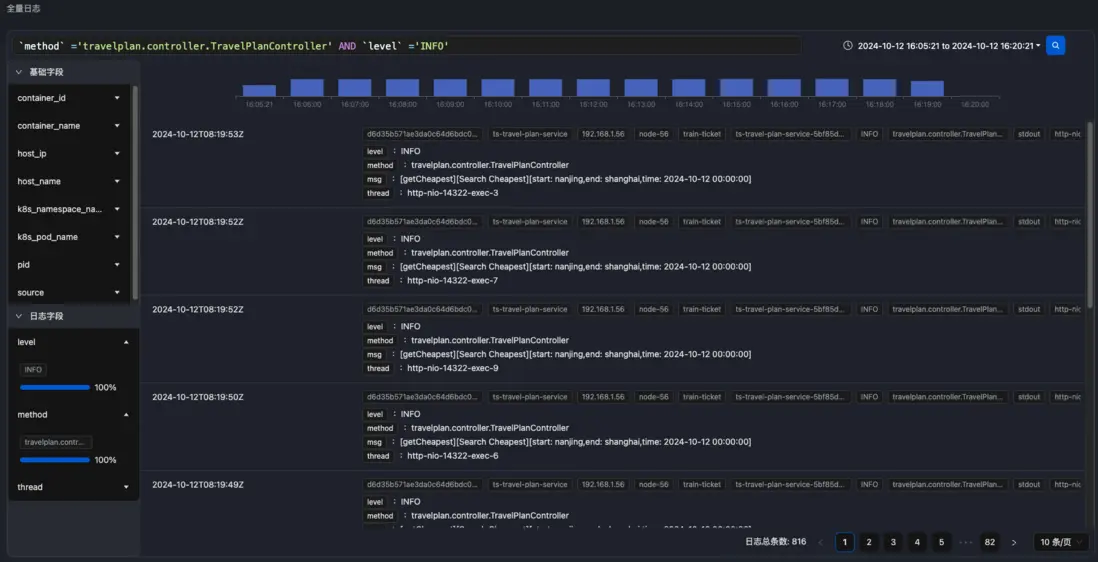Click the pagination ellipsis to skip pages
Screen dimensions: 1098x562
pyautogui.click(x=966, y=542)
